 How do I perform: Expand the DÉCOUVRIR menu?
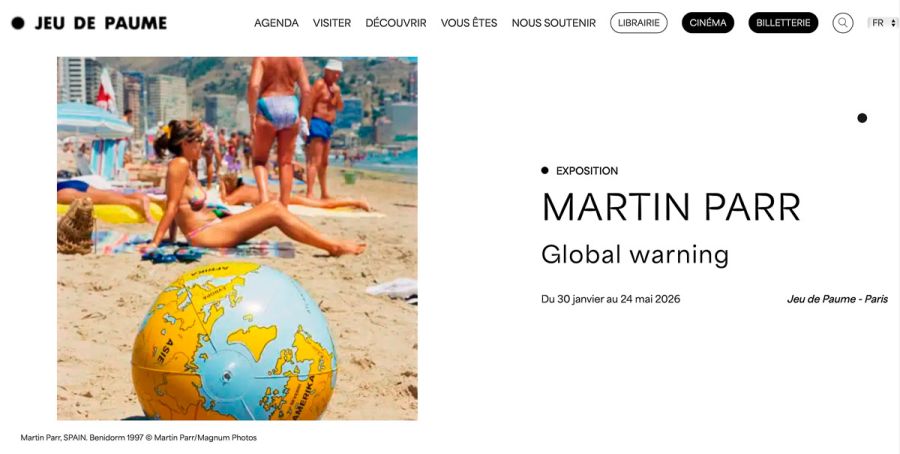(x=395, y=23)
